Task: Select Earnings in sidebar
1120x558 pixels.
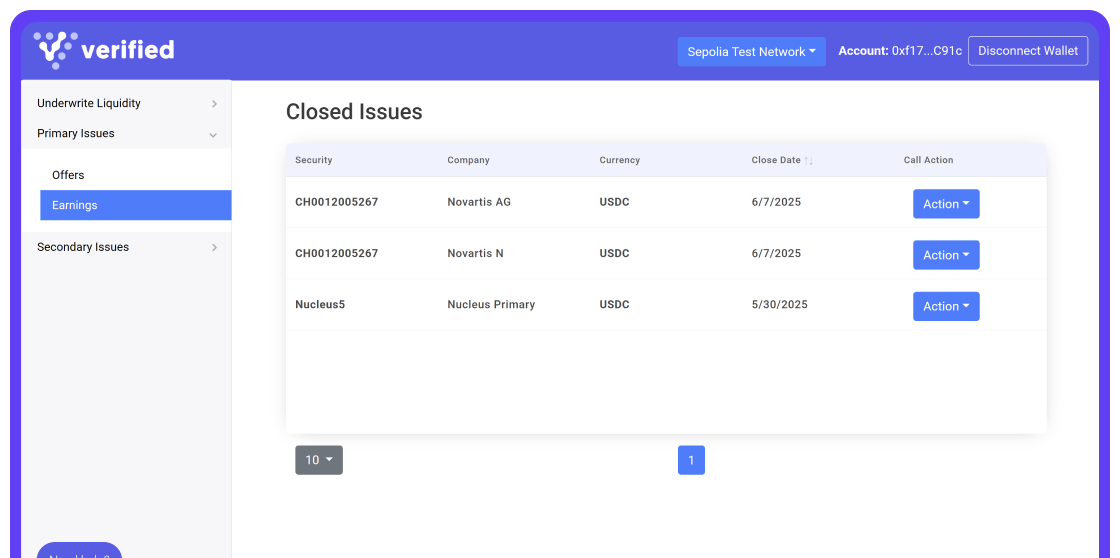Action: click(136, 205)
